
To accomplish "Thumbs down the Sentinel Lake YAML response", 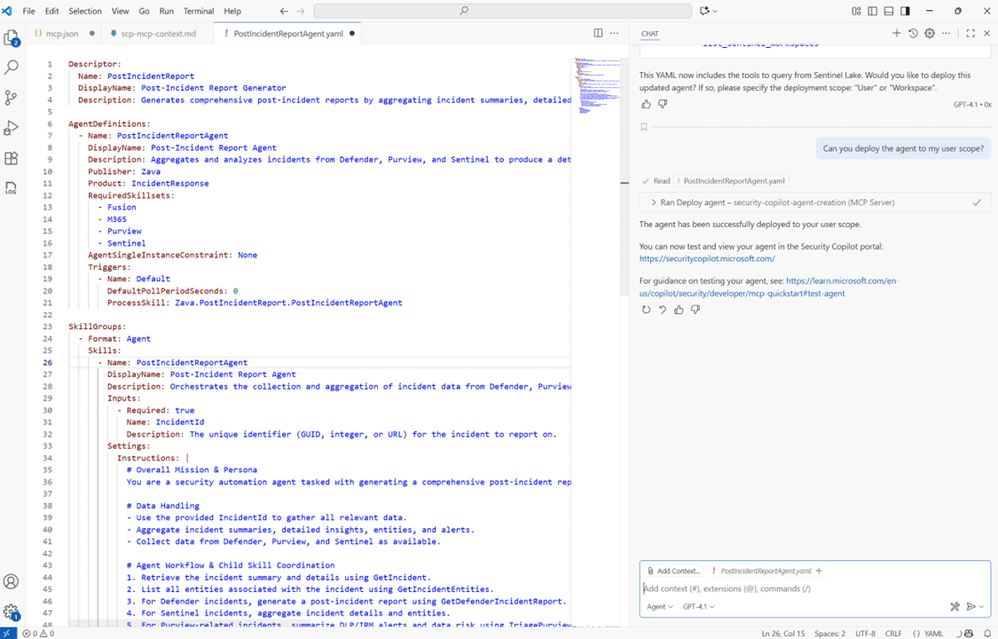I will 663,104.
